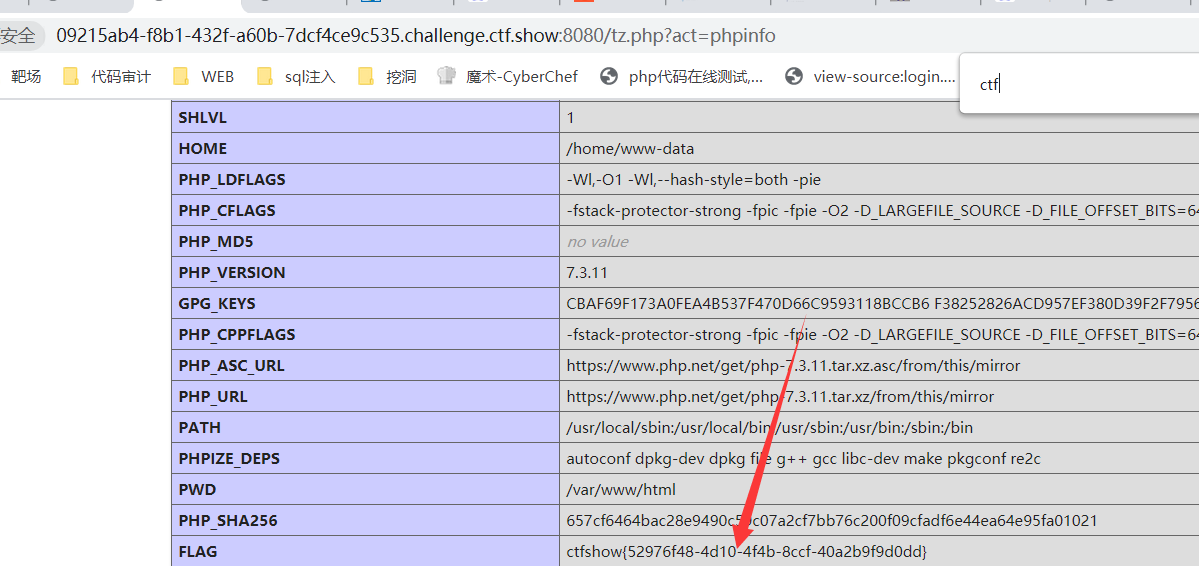The image size is (1199, 566).
Task: Open the 挖洞 bookmark folder
Action: click(388, 76)
